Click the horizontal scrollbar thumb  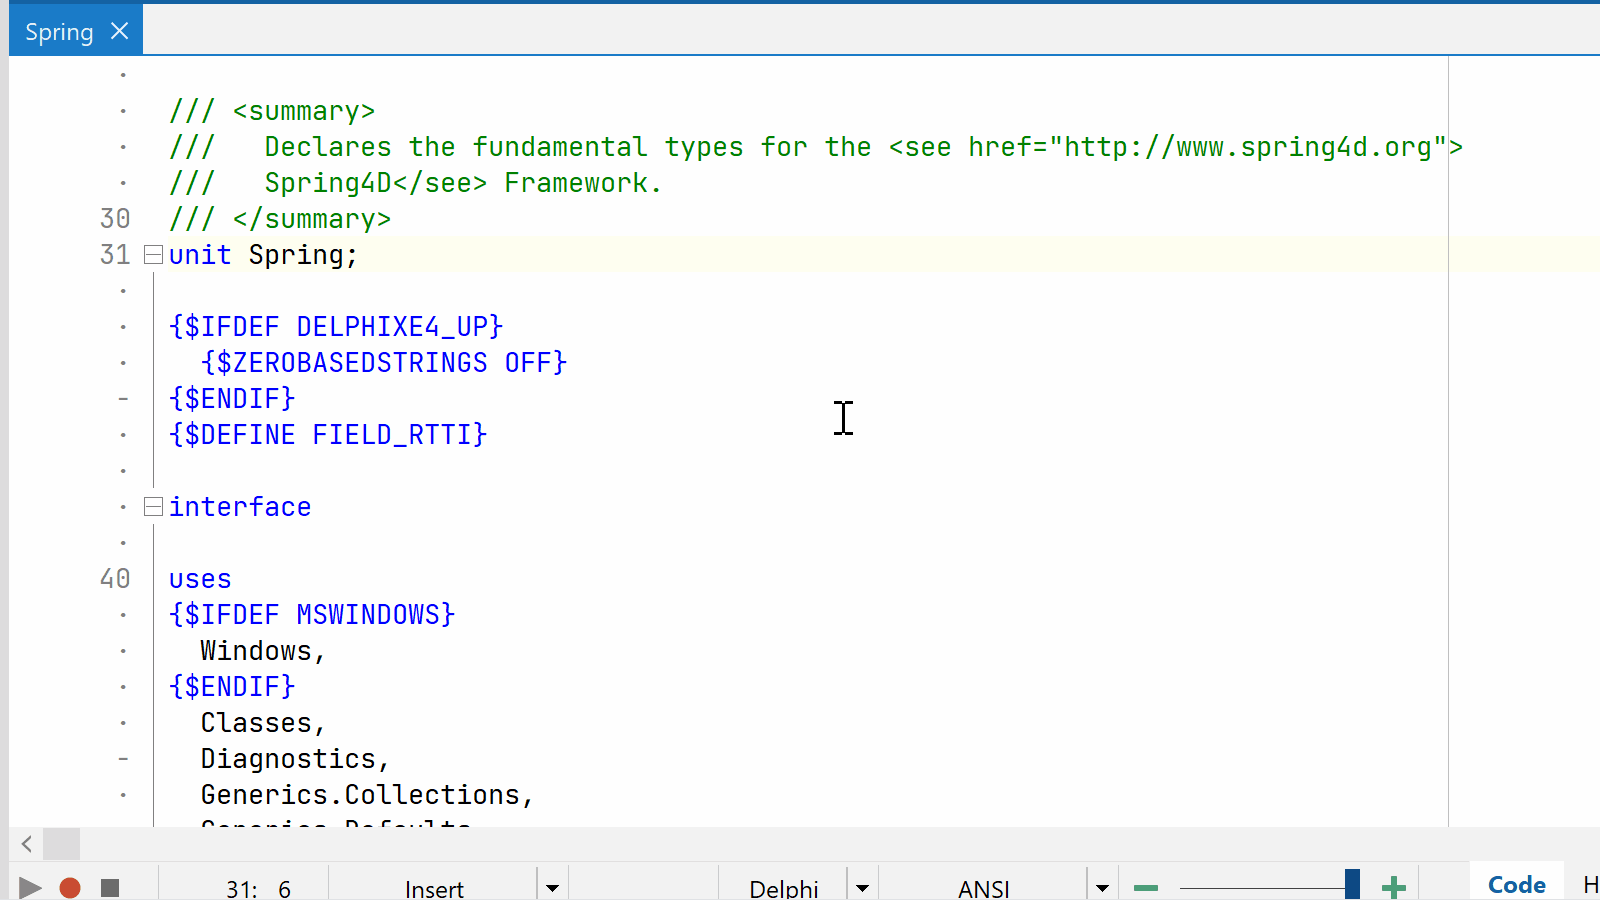point(61,844)
